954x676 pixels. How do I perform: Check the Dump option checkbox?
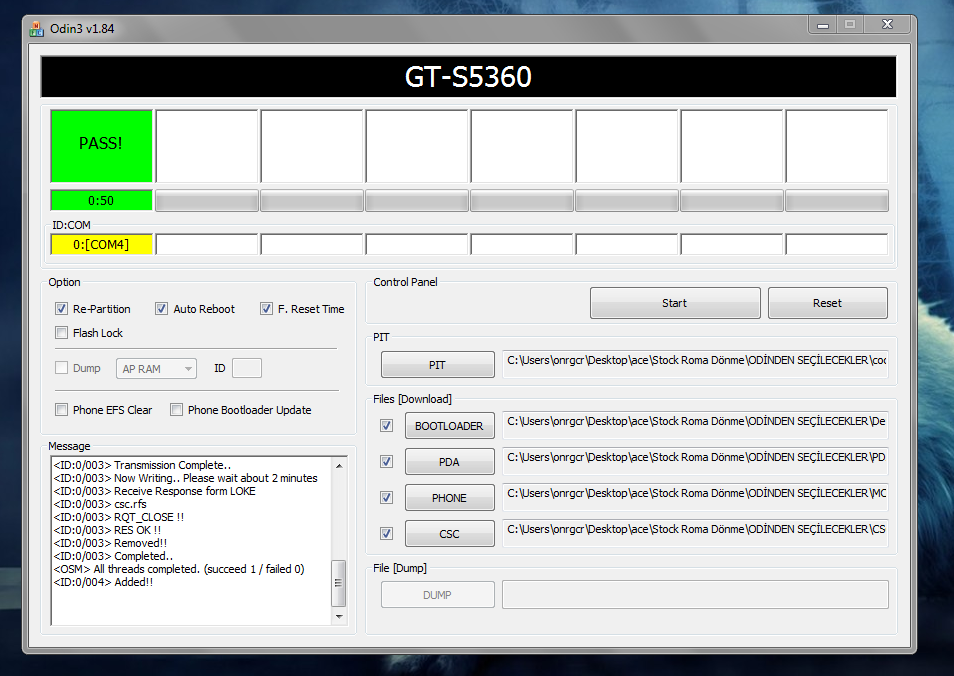pos(61,368)
